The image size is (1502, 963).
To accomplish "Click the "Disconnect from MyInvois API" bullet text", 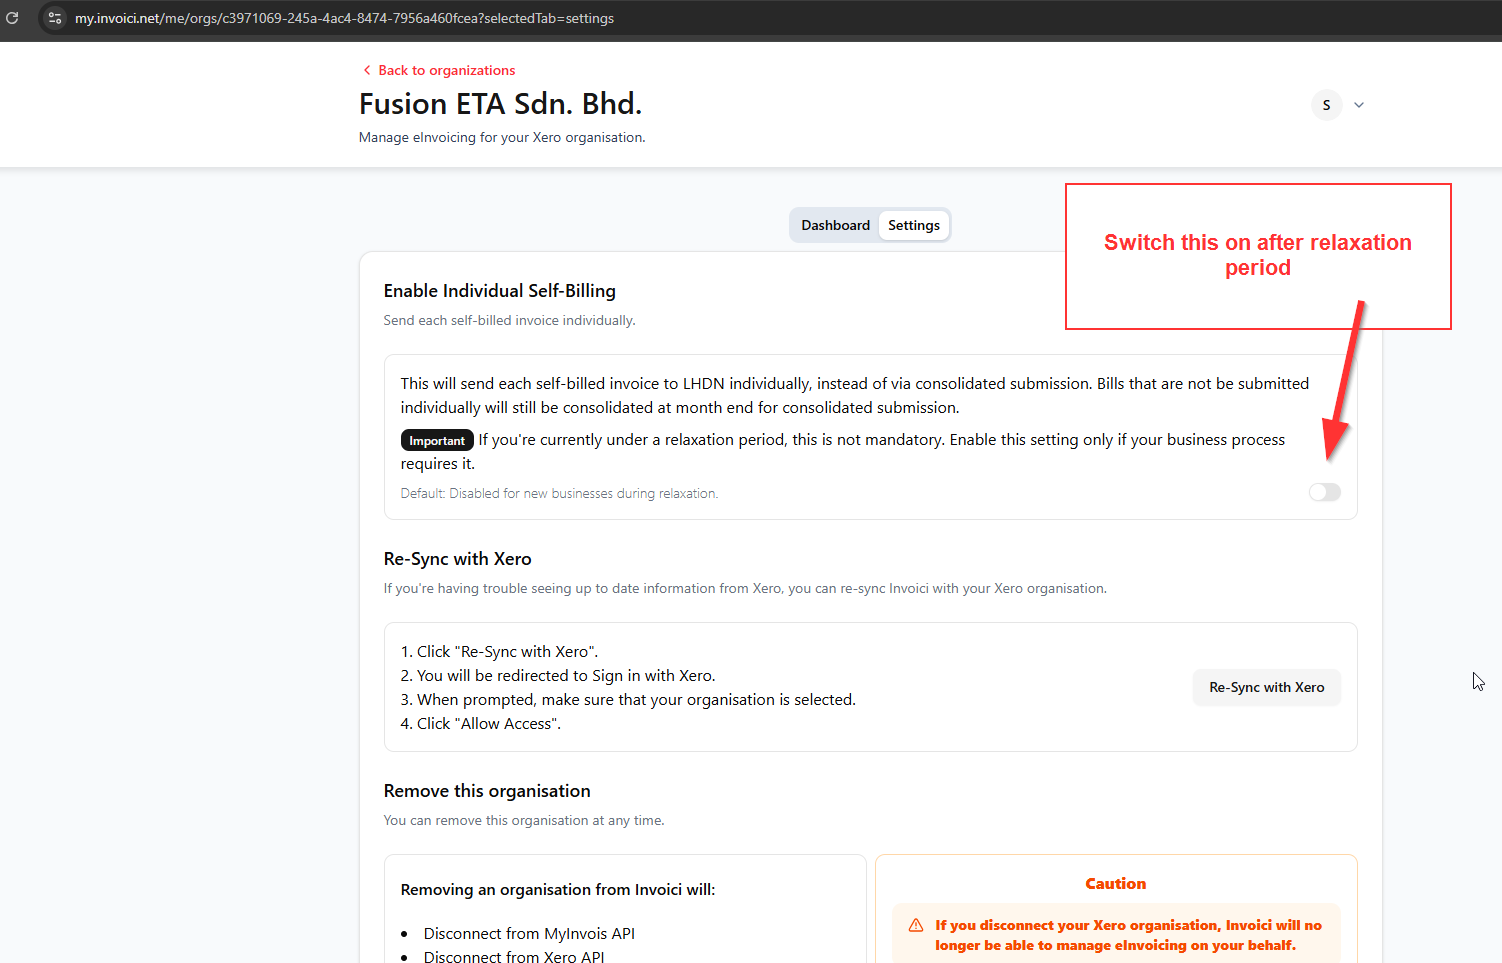I will click(529, 933).
